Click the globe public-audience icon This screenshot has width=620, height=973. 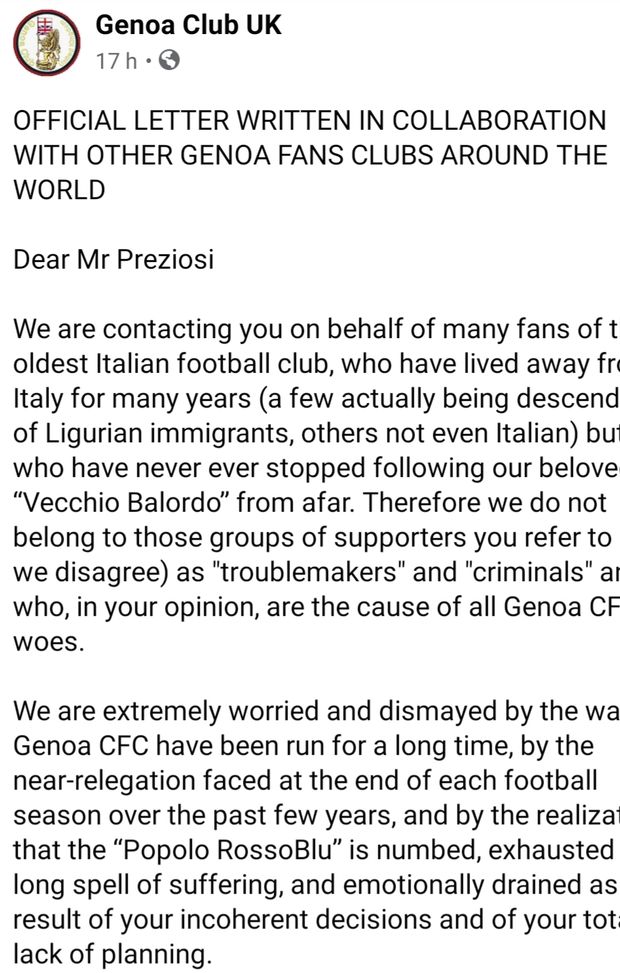169,61
